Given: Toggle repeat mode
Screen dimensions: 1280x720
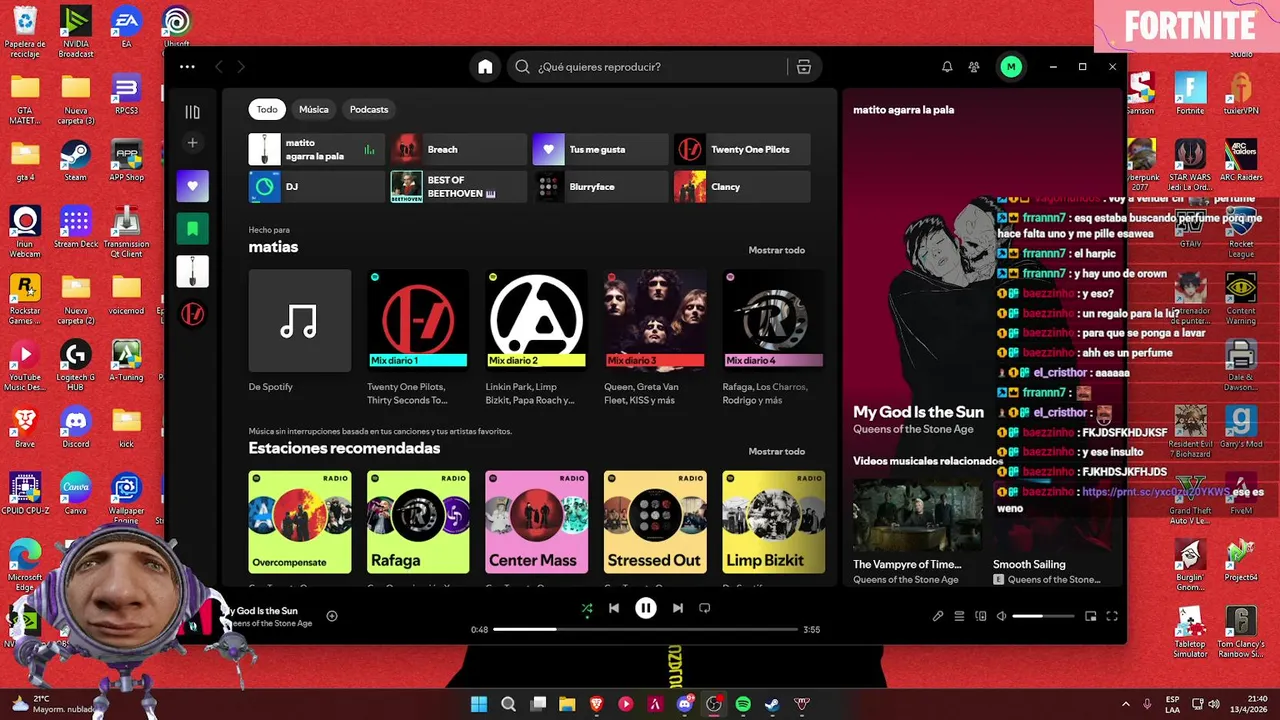Looking at the screenshot, I should (705, 608).
